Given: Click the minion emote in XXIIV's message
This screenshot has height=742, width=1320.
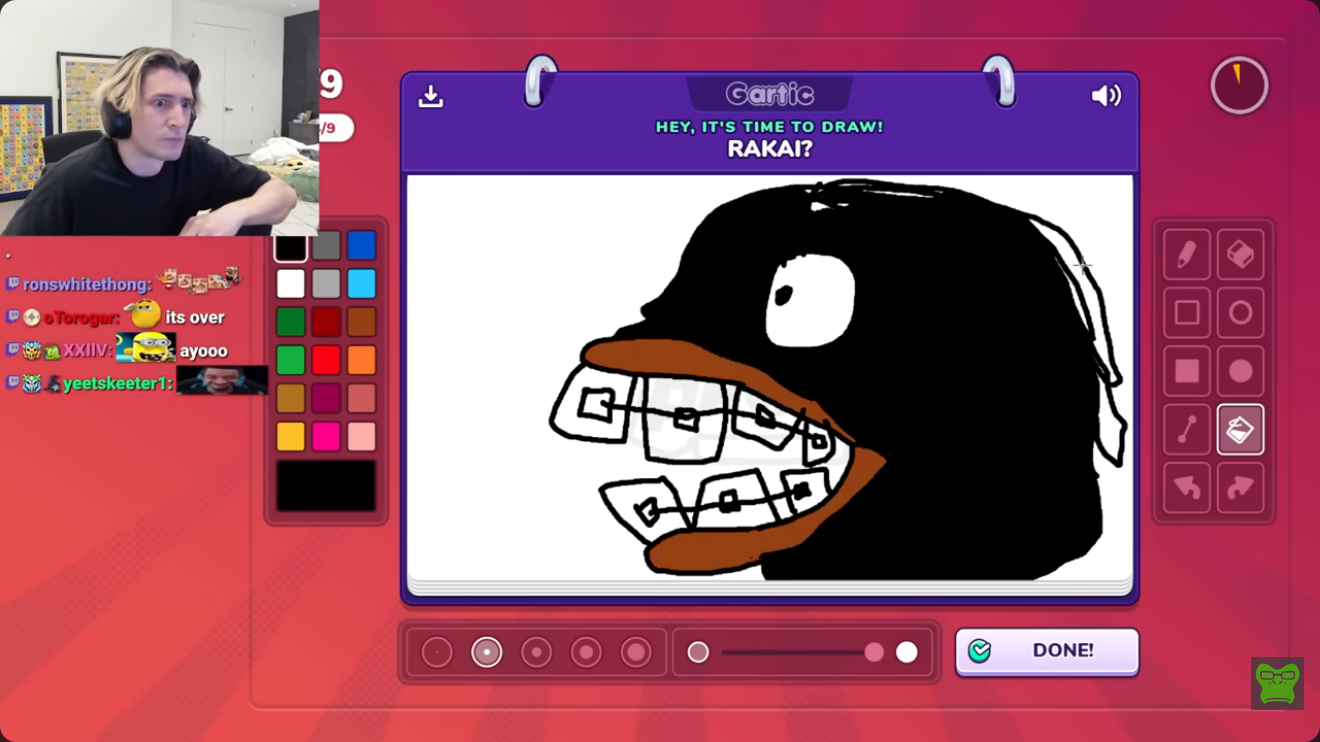Looking at the screenshot, I should (x=146, y=348).
